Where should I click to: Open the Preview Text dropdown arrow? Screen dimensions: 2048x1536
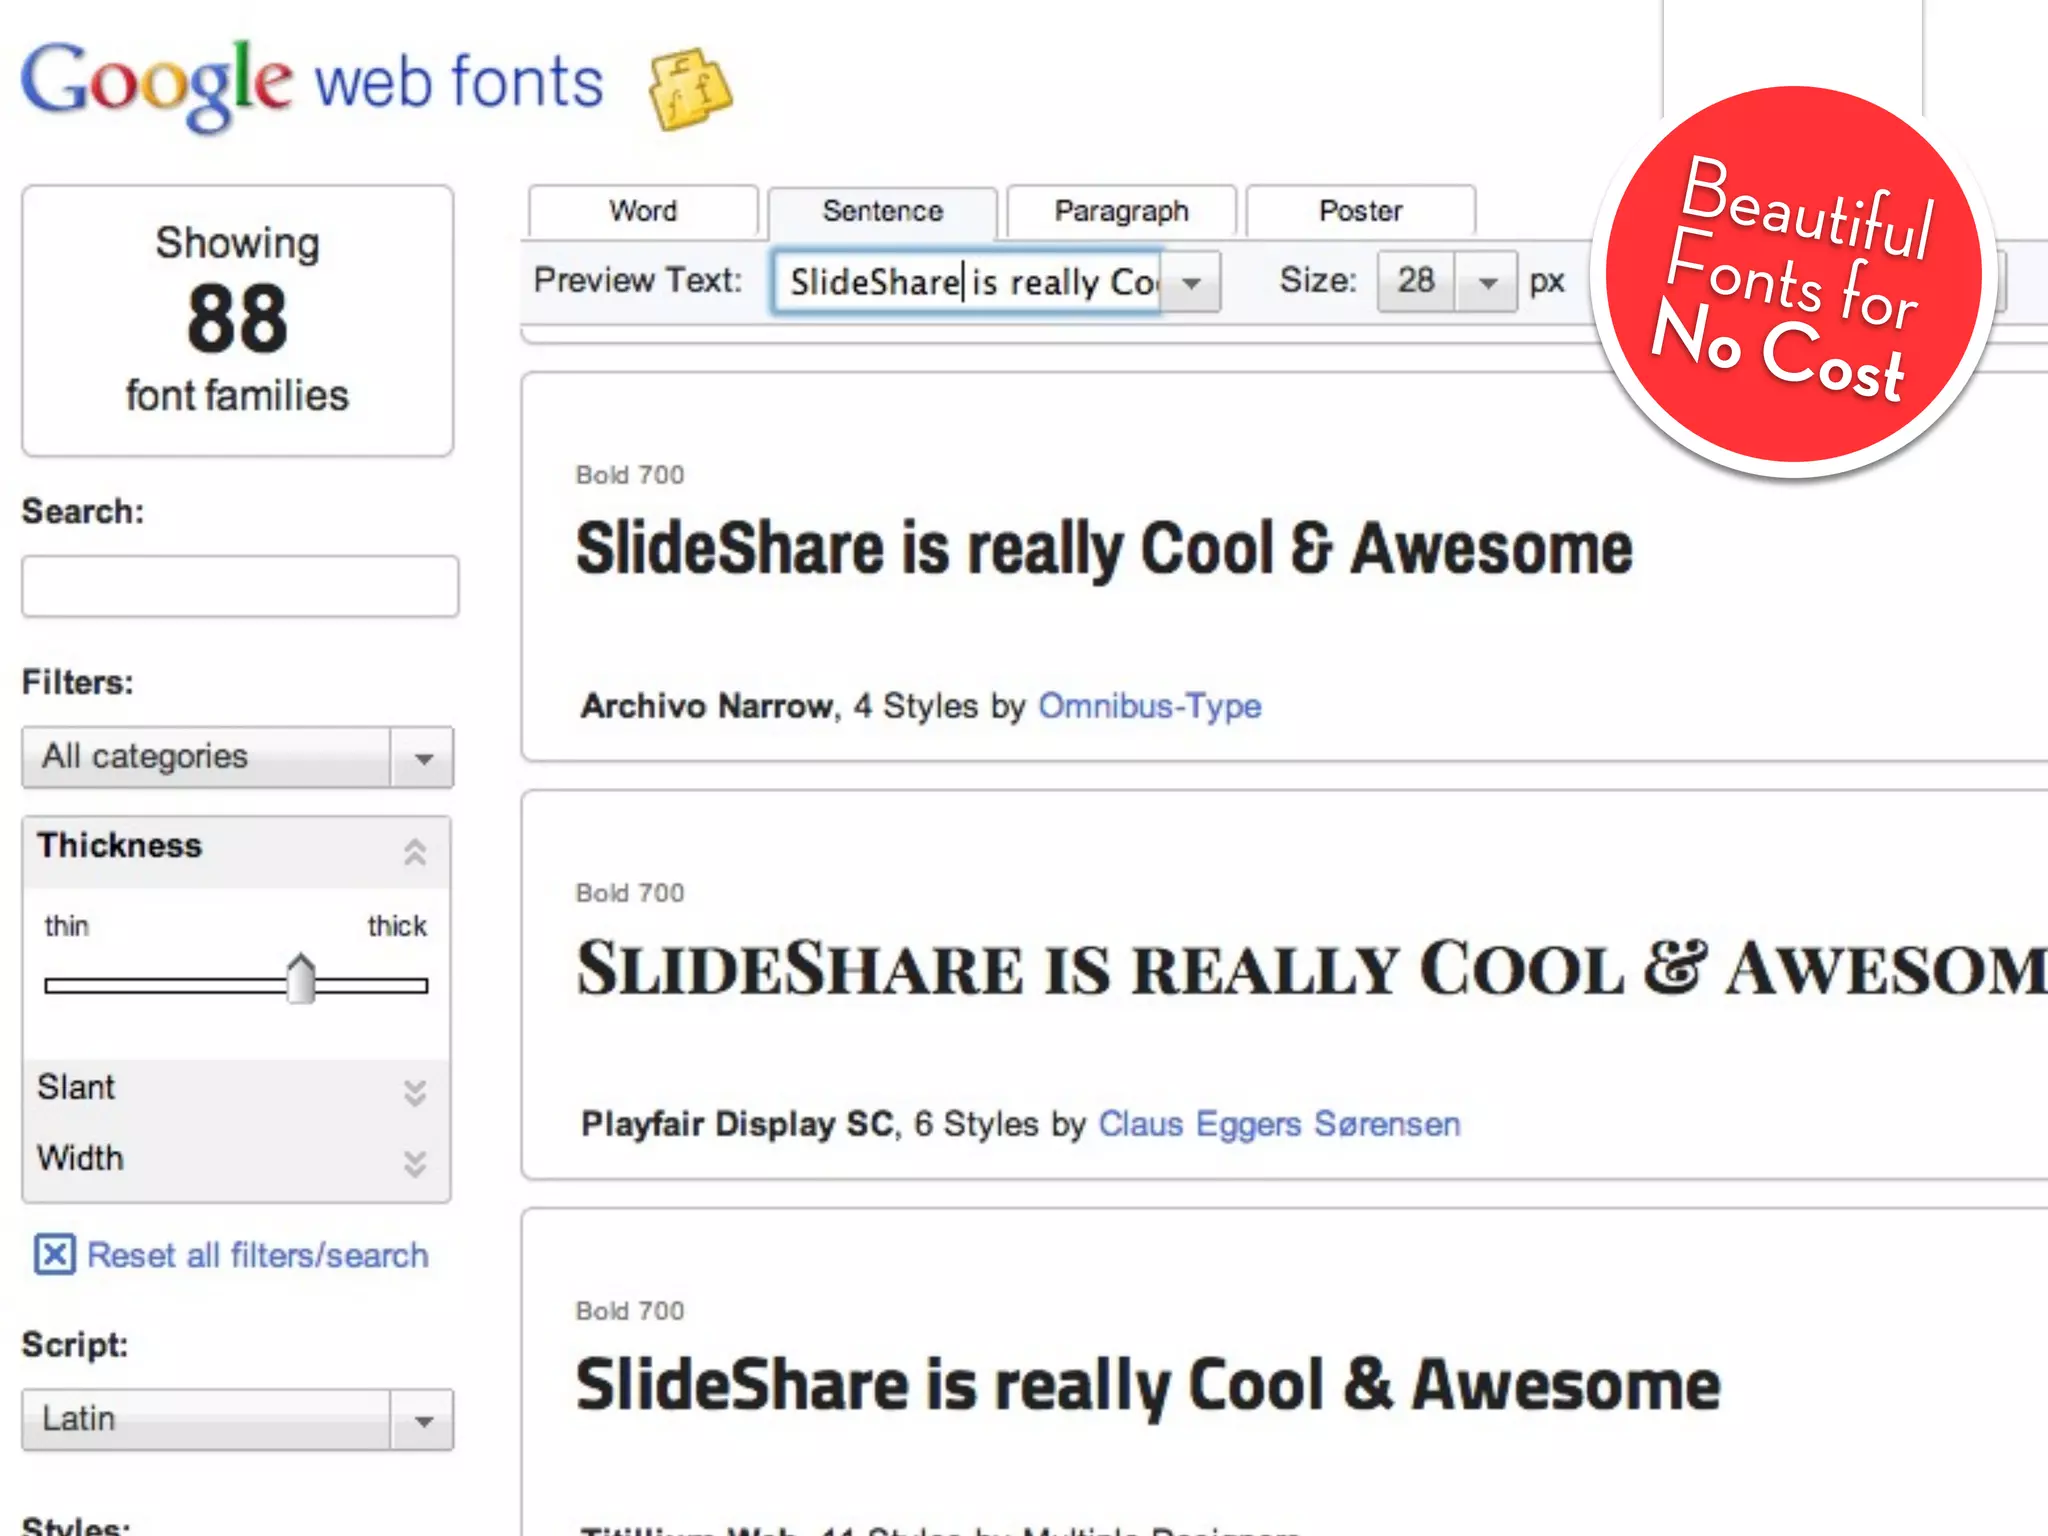click(x=1191, y=283)
